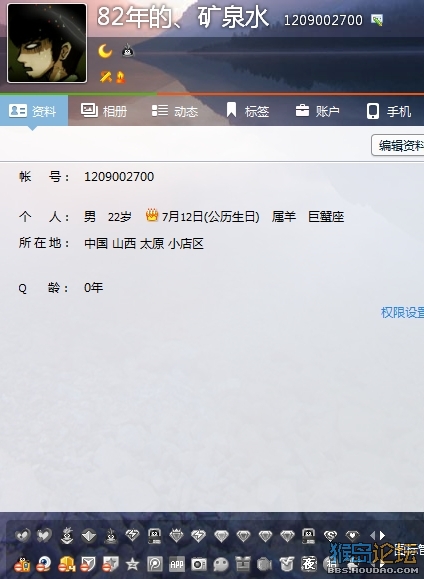Open the 标签 tags tab
This screenshot has width=424, height=579.
247,111
